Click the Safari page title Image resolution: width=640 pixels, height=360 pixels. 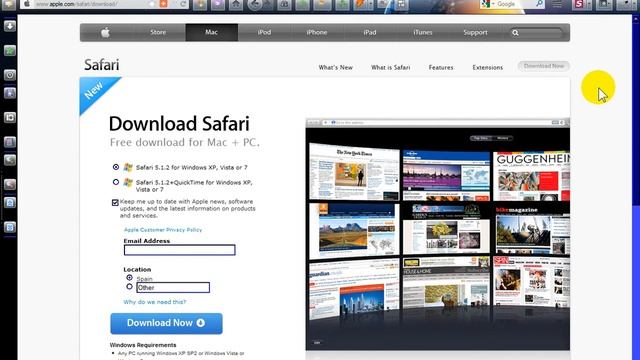coord(102,64)
